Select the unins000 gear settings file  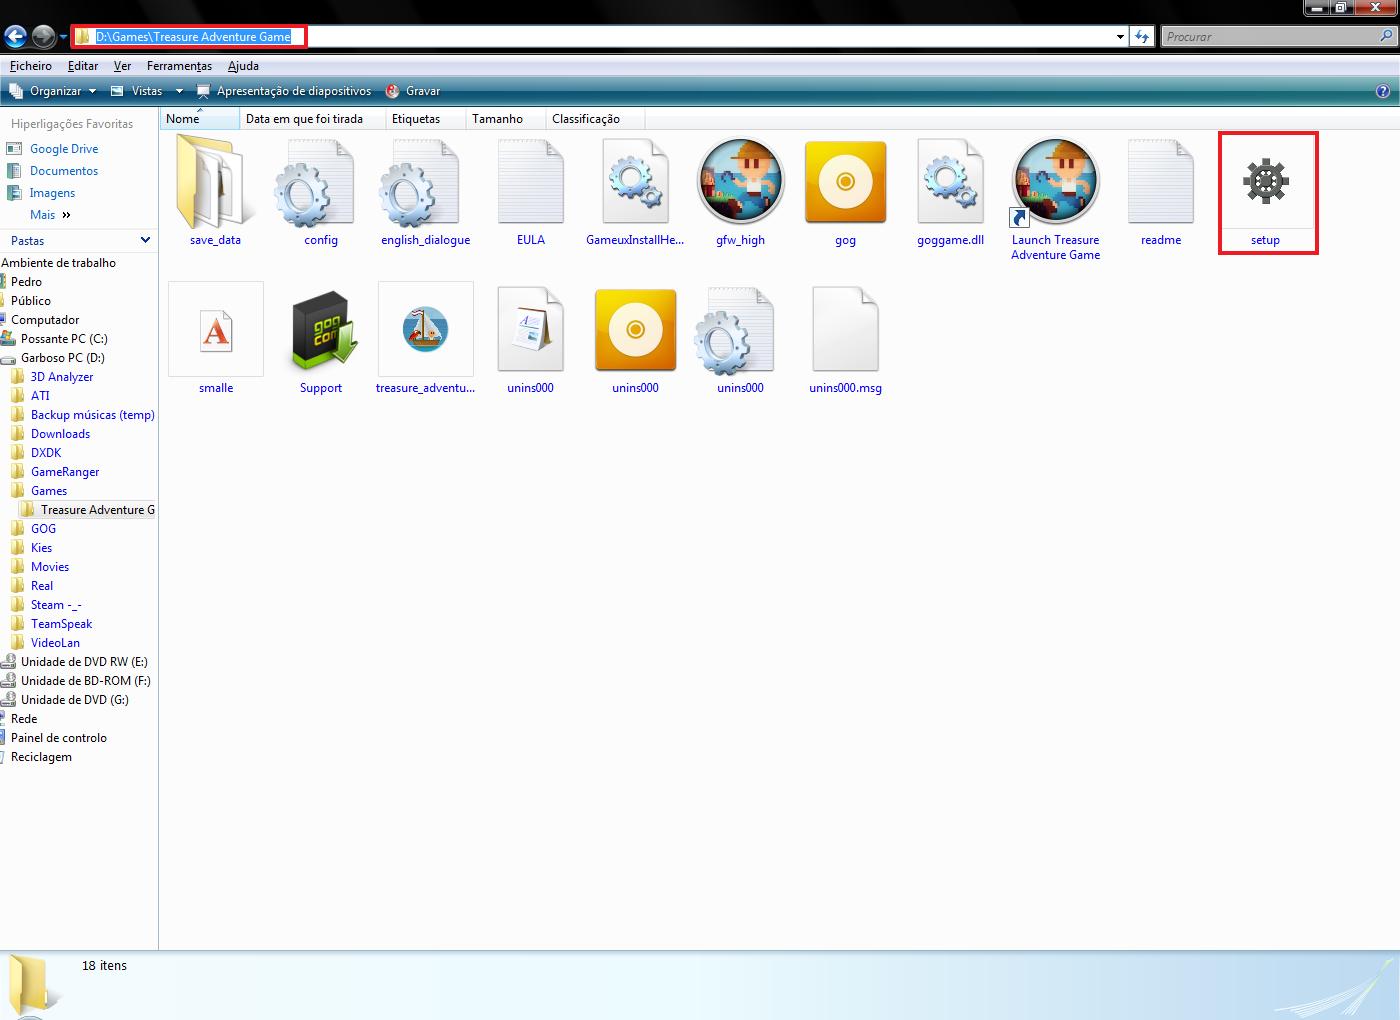pos(735,330)
